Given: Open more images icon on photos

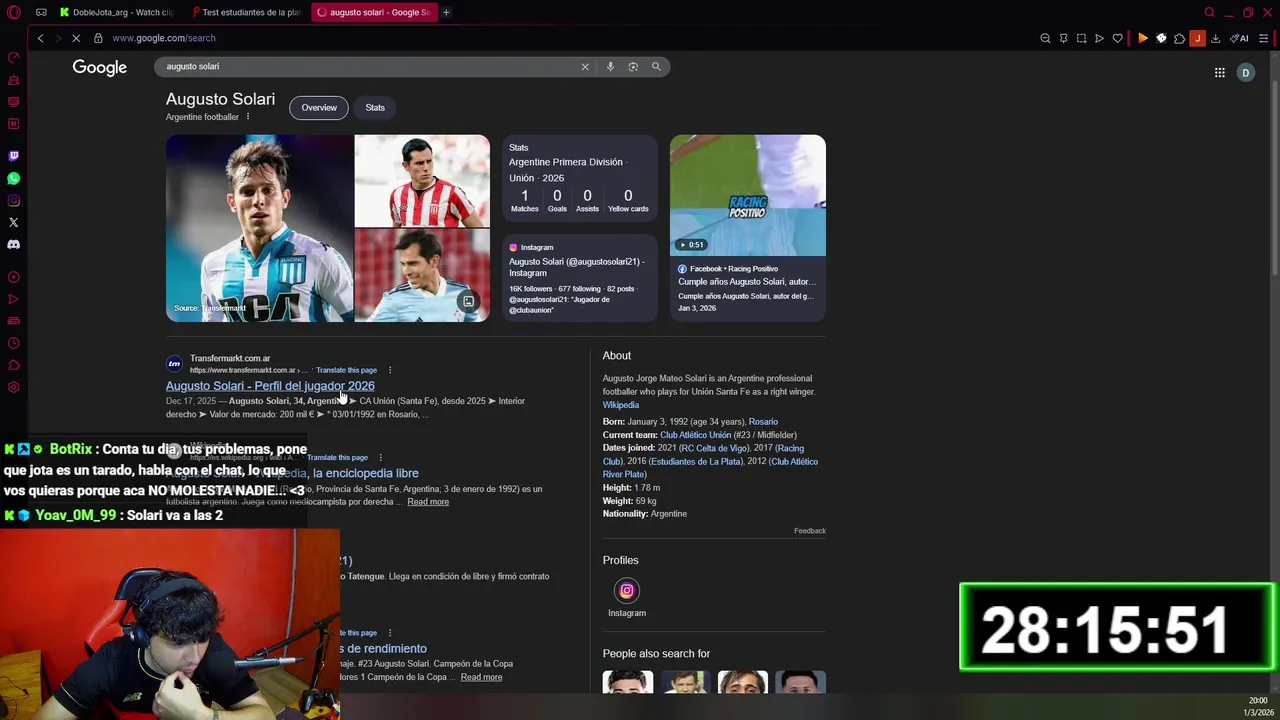Looking at the screenshot, I should 468,301.
